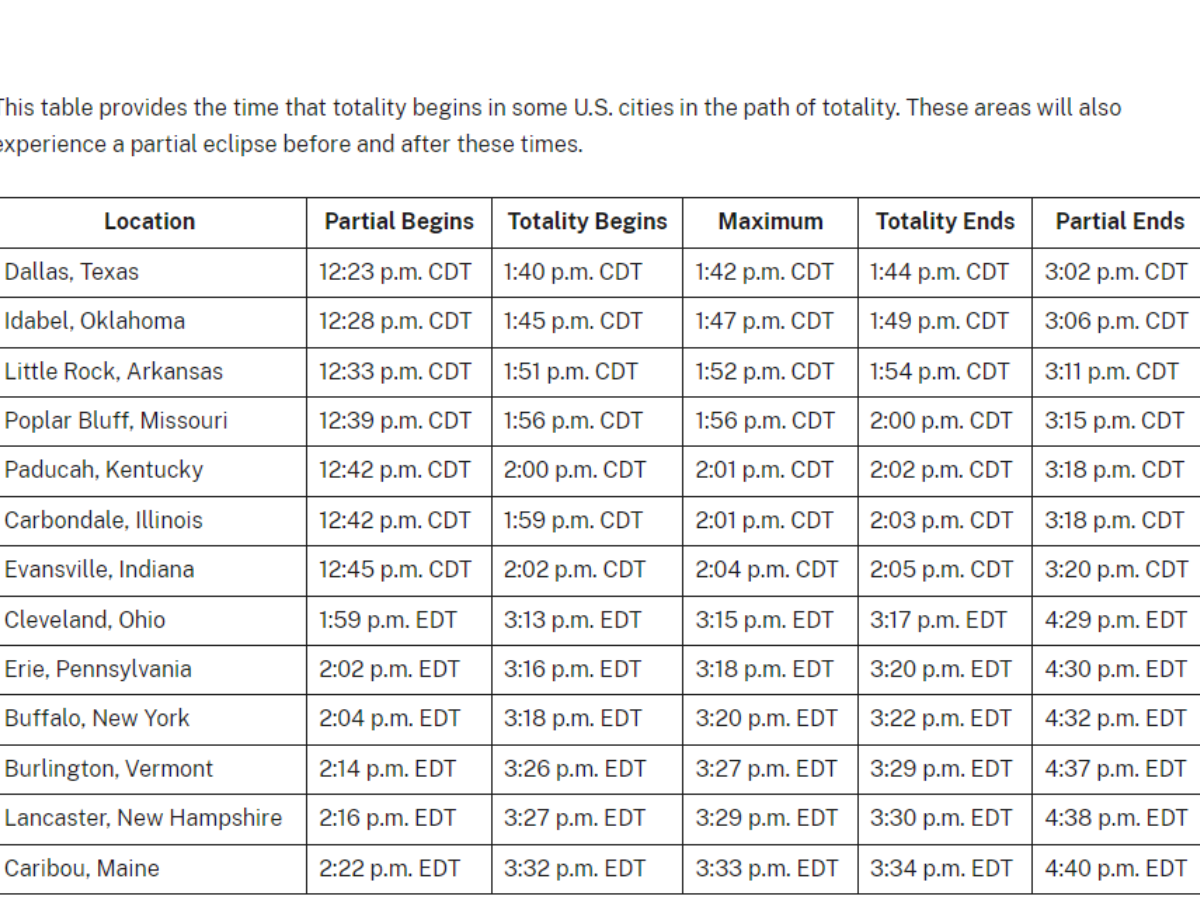Click Poplar Bluff, Missouri in the table
Viewport: 1200px width, 900px height.
tap(116, 421)
